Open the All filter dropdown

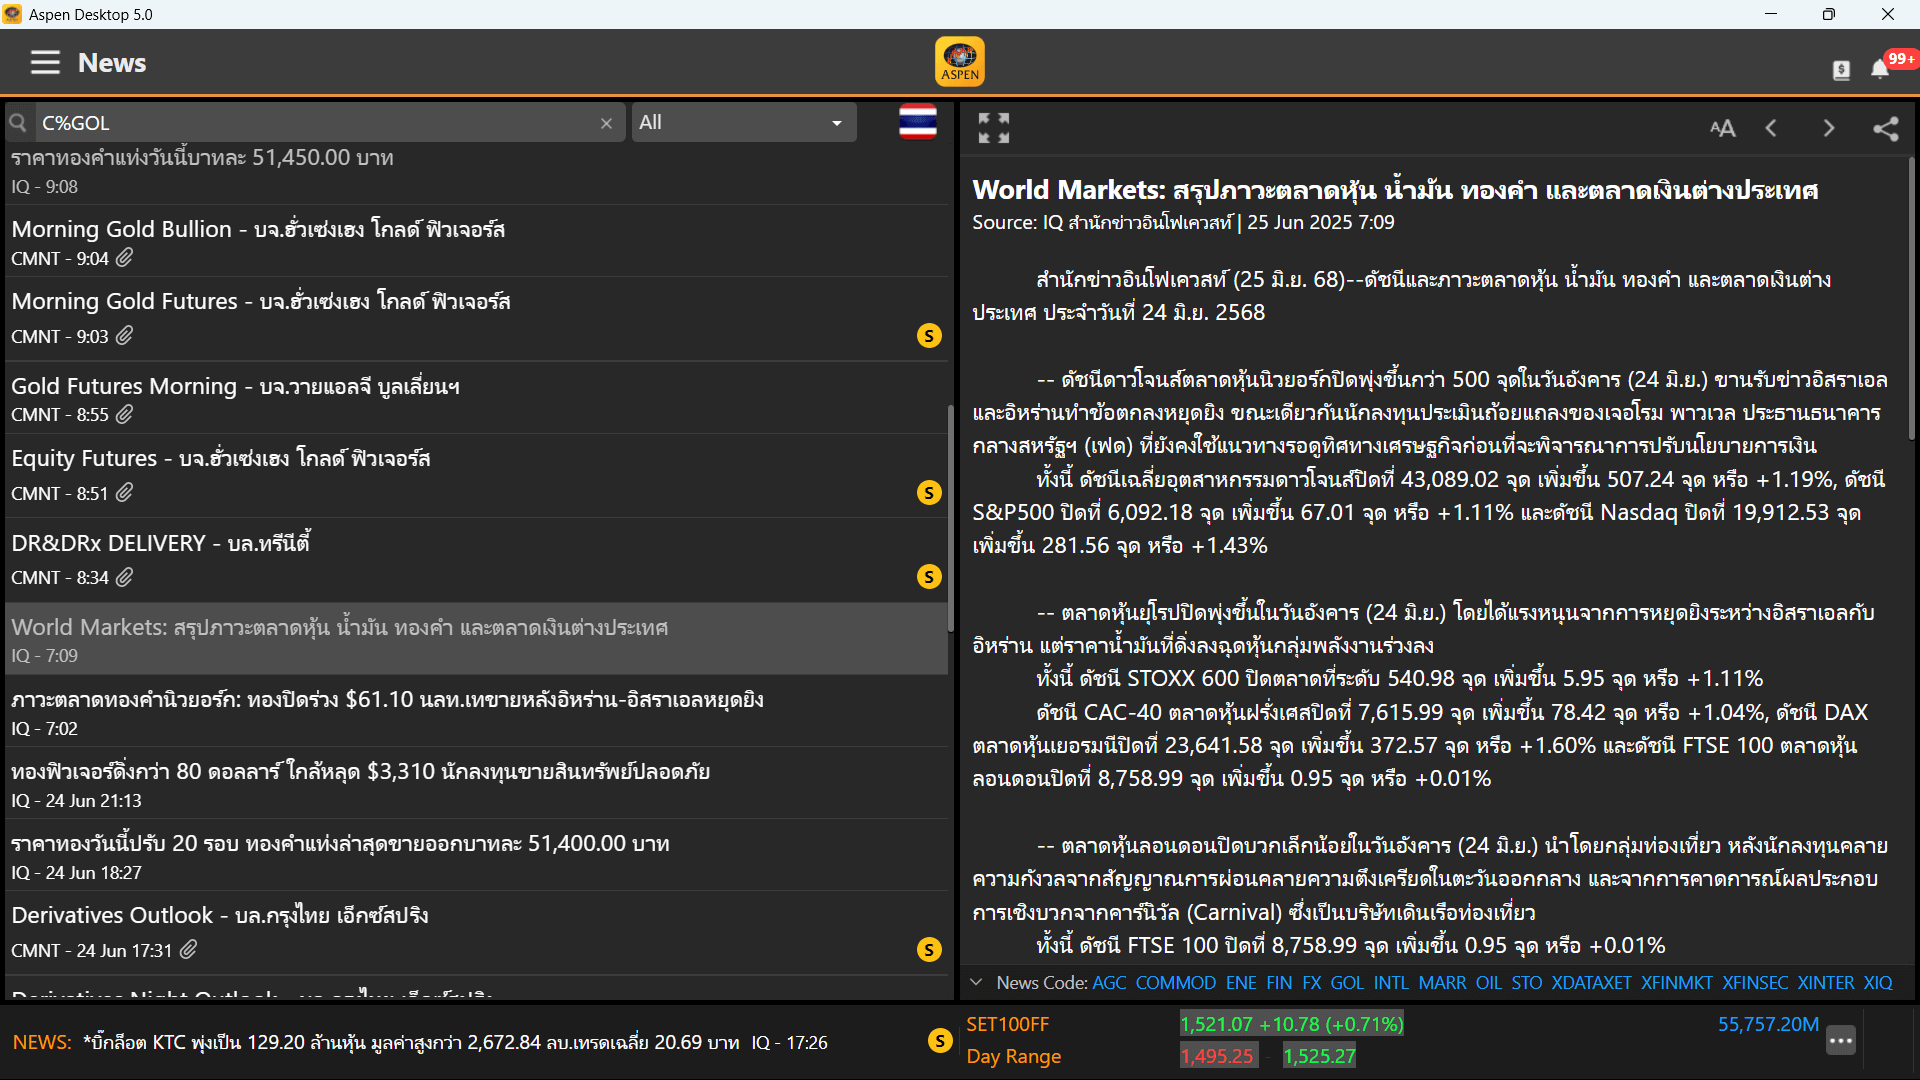click(743, 122)
